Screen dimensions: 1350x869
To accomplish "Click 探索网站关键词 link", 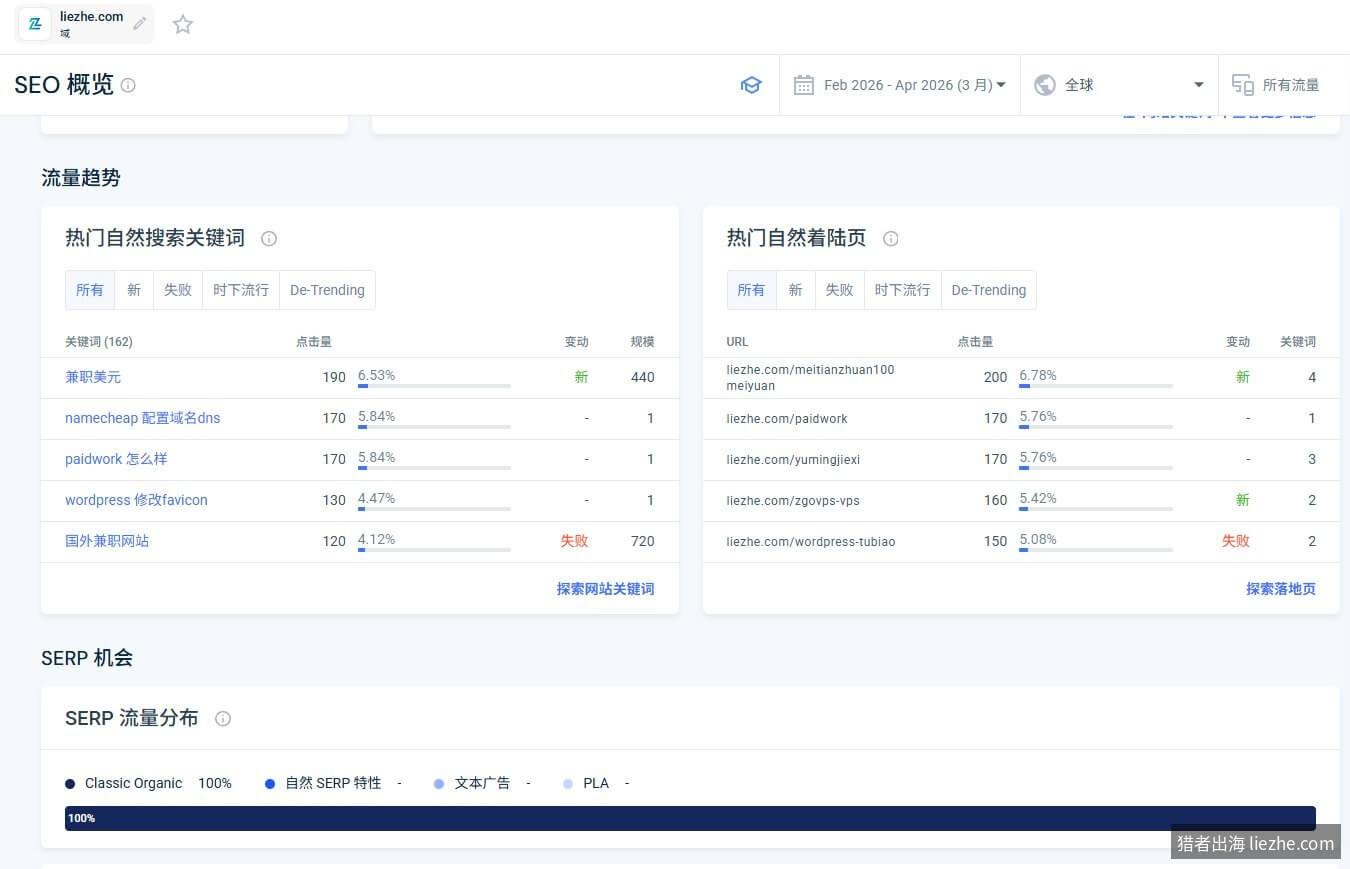I will click(605, 589).
